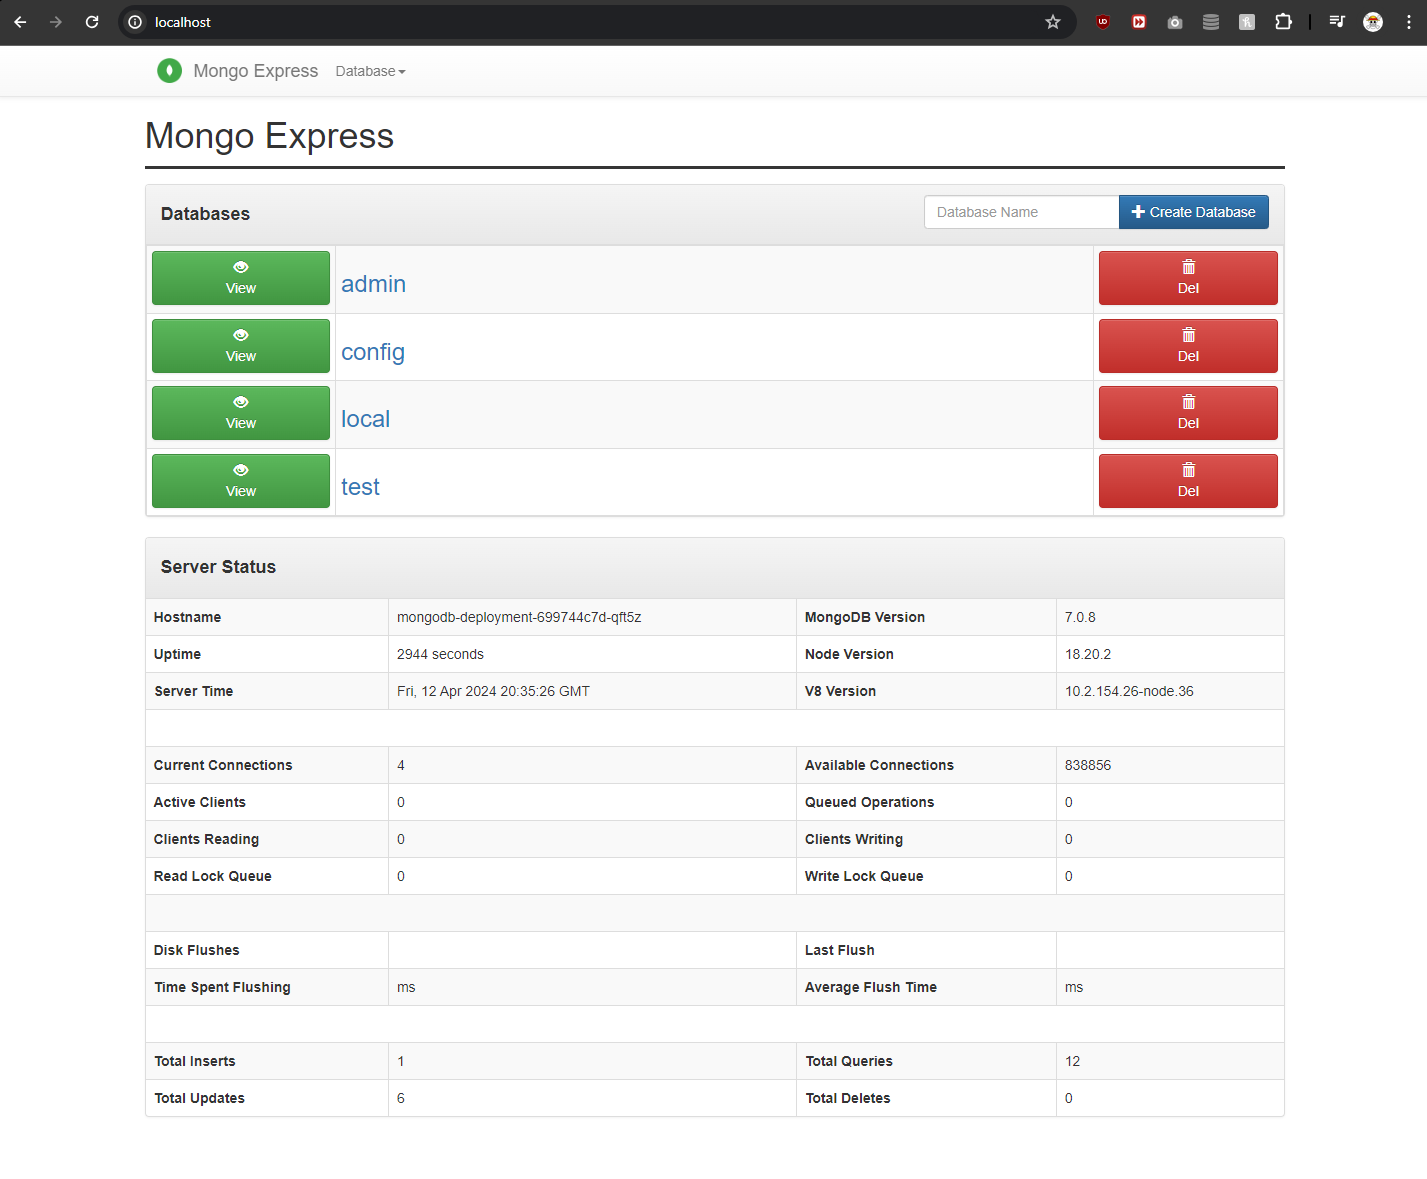Click the uptime value 2944 seconds

click(x=440, y=654)
